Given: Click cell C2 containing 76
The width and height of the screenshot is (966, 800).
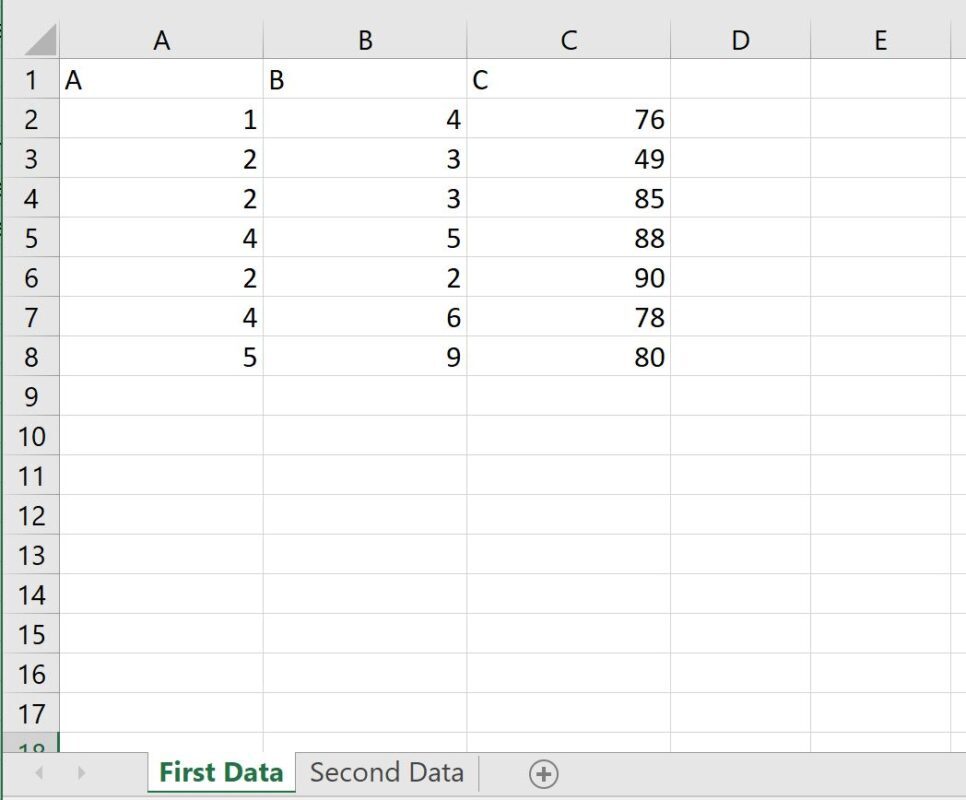Looking at the screenshot, I should coord(569,118).
